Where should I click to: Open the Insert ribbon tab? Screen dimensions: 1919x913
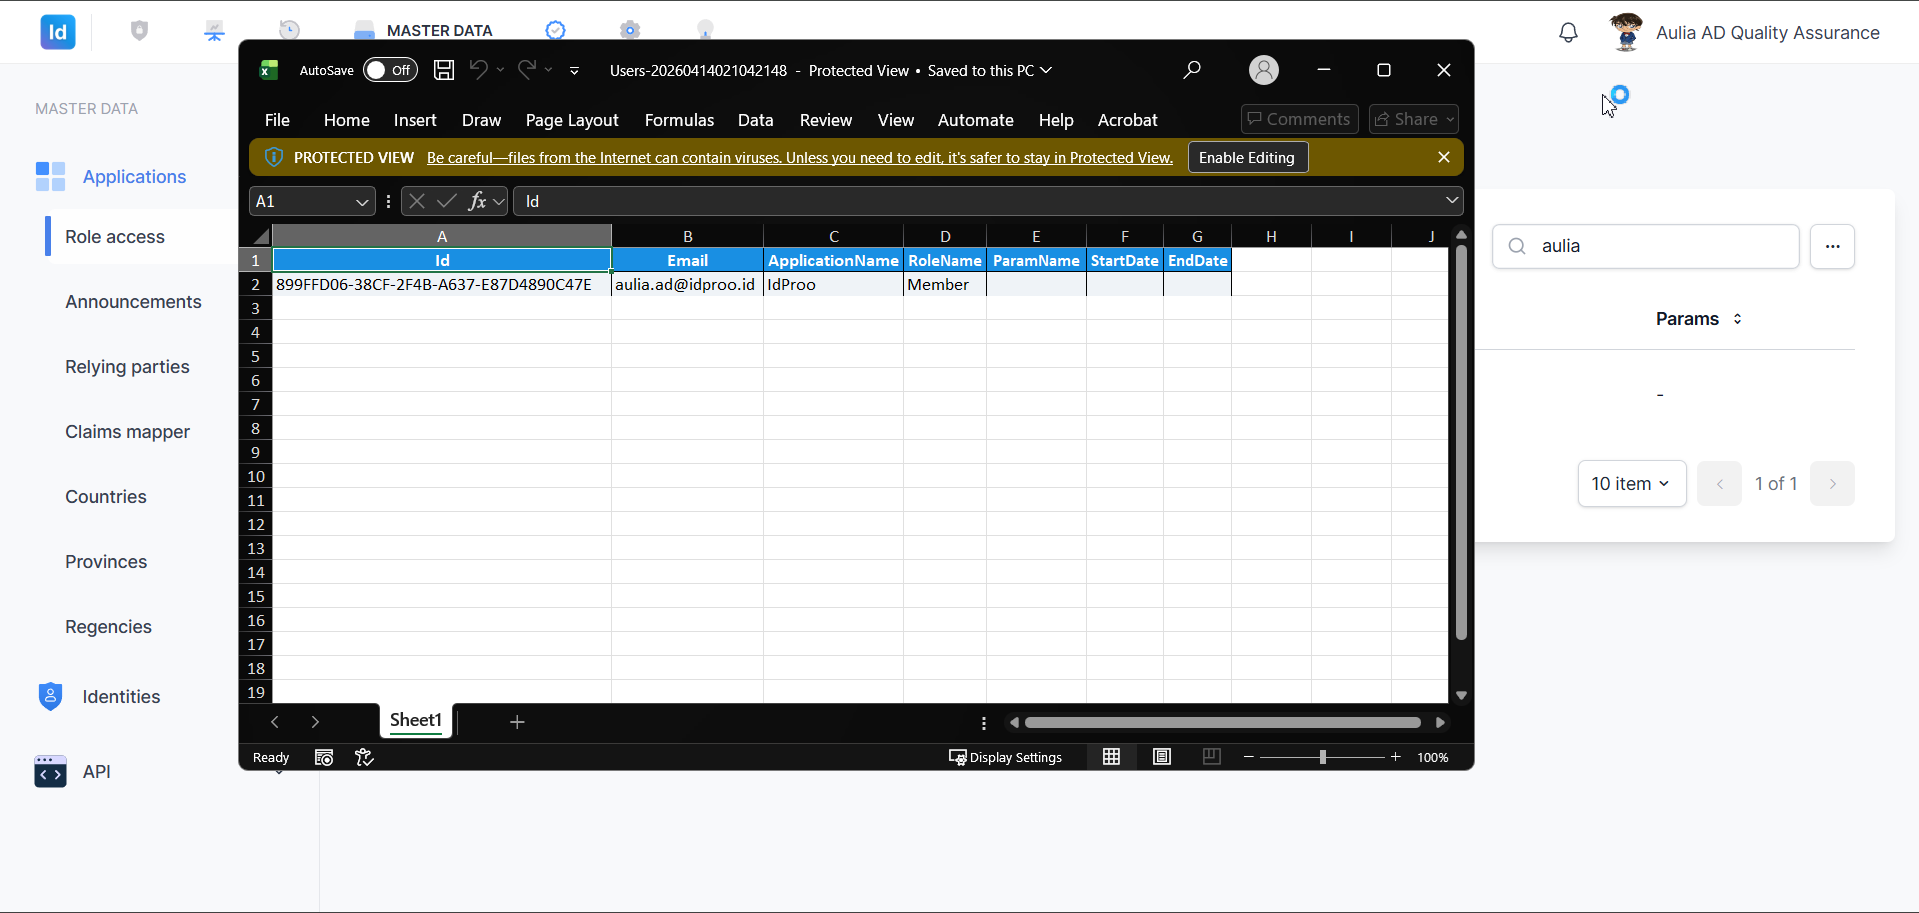pyautogui.click(x=415, y=120)
